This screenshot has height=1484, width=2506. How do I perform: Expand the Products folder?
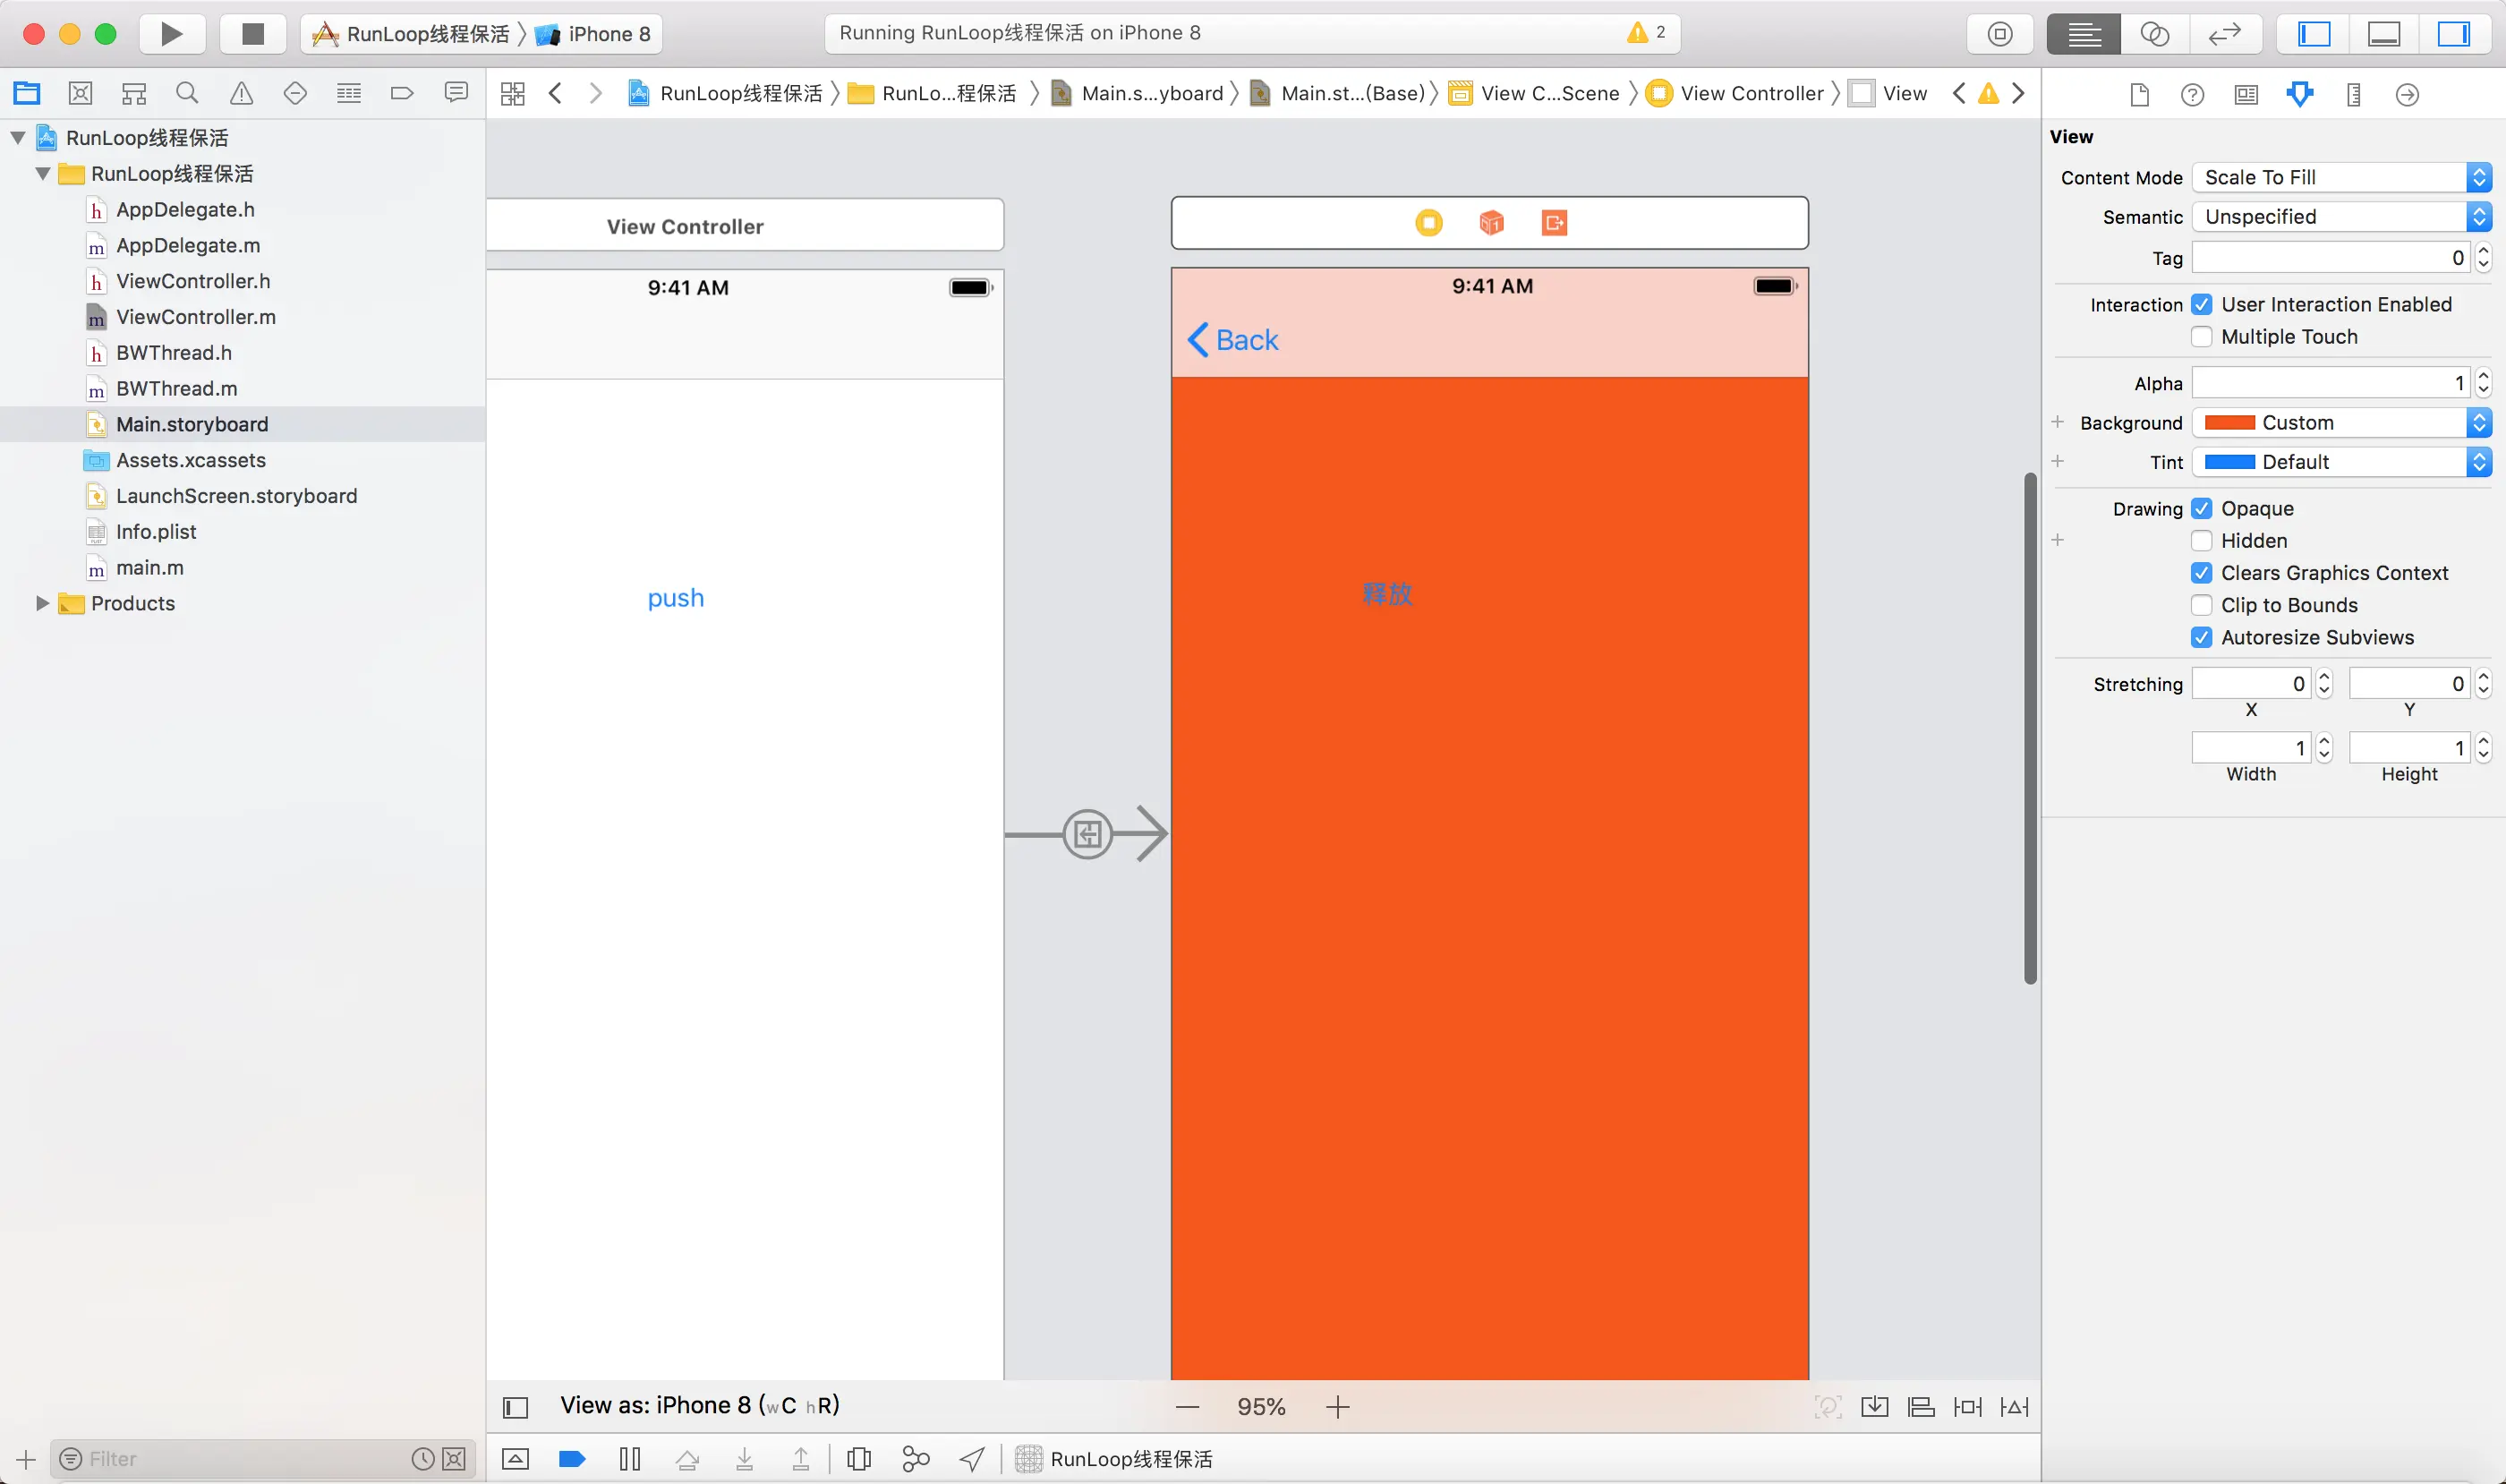[x=42, y=603]
